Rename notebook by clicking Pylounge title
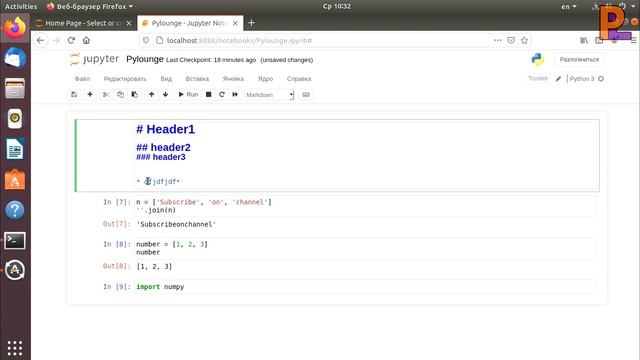The image size is (640, 360). (145, 59)
